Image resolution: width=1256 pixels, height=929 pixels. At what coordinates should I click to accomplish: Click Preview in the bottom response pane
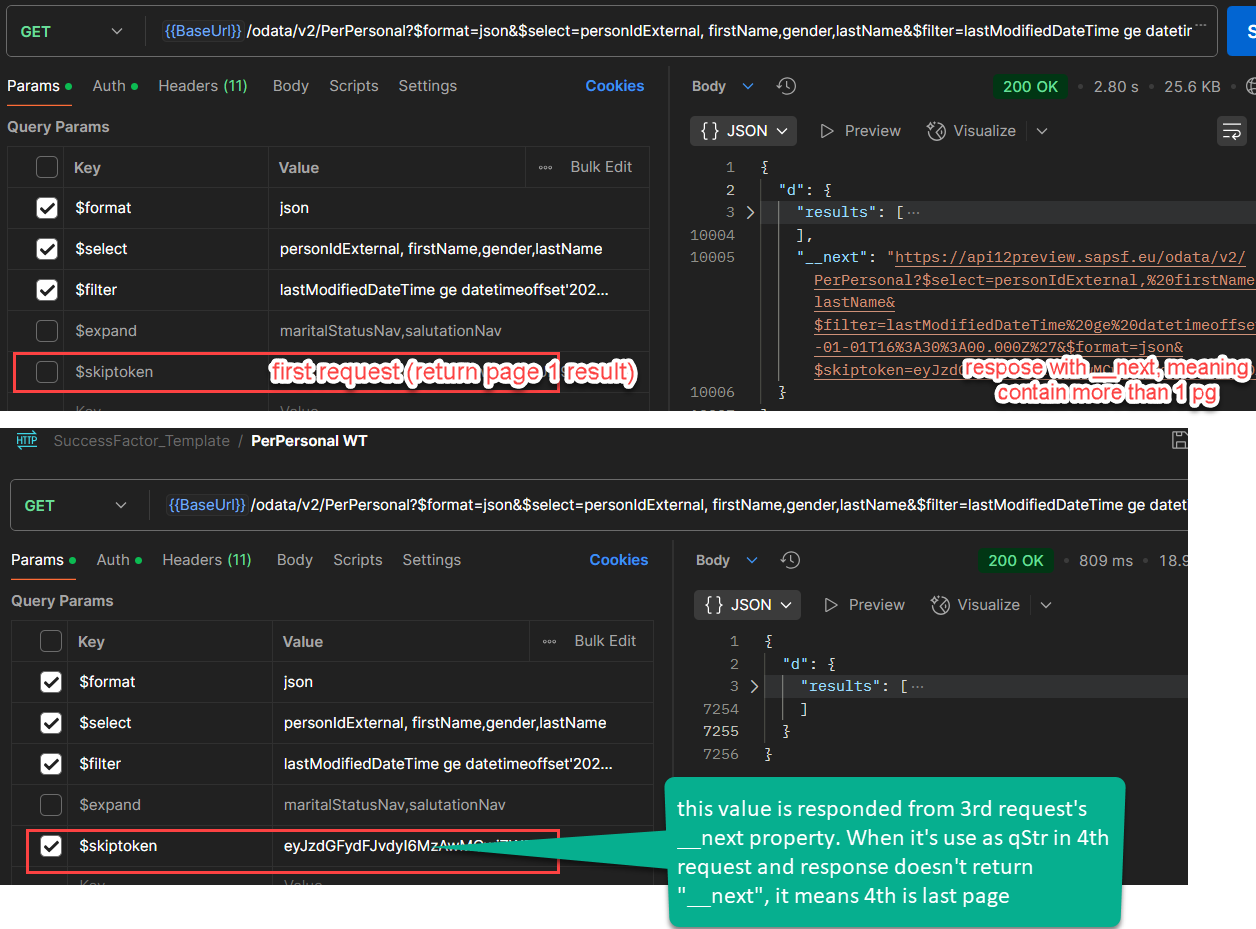point(864,605)
